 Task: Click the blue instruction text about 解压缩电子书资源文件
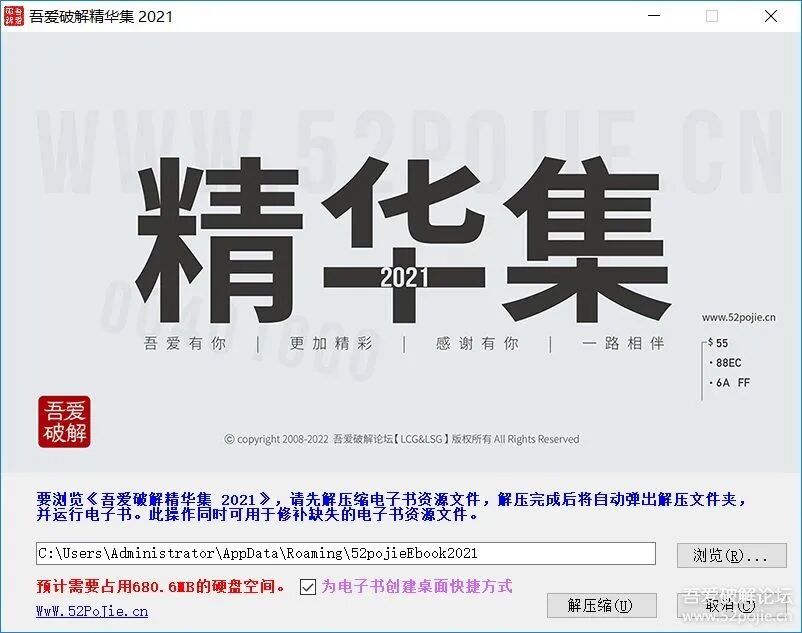(391, 506)
